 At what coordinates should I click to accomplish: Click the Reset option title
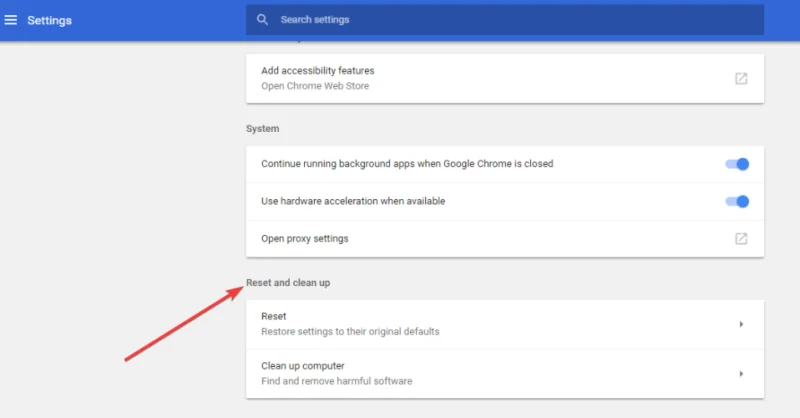pyautogui.click(x=273, y=316)
